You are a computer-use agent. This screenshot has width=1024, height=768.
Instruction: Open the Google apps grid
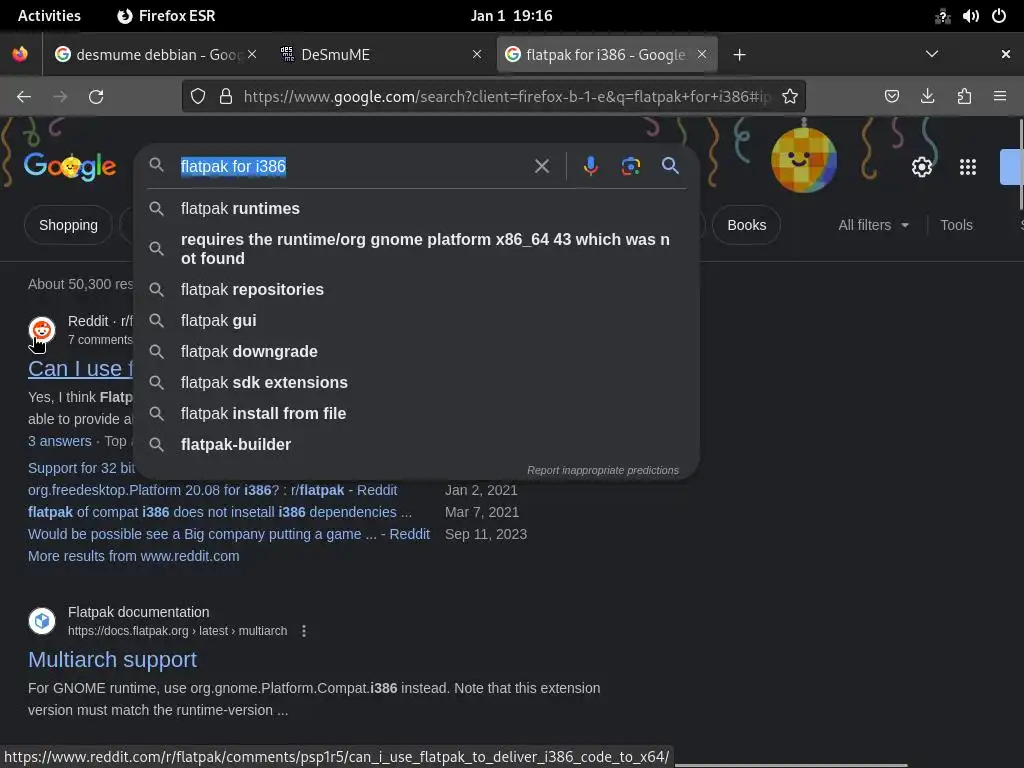point(968,167)
